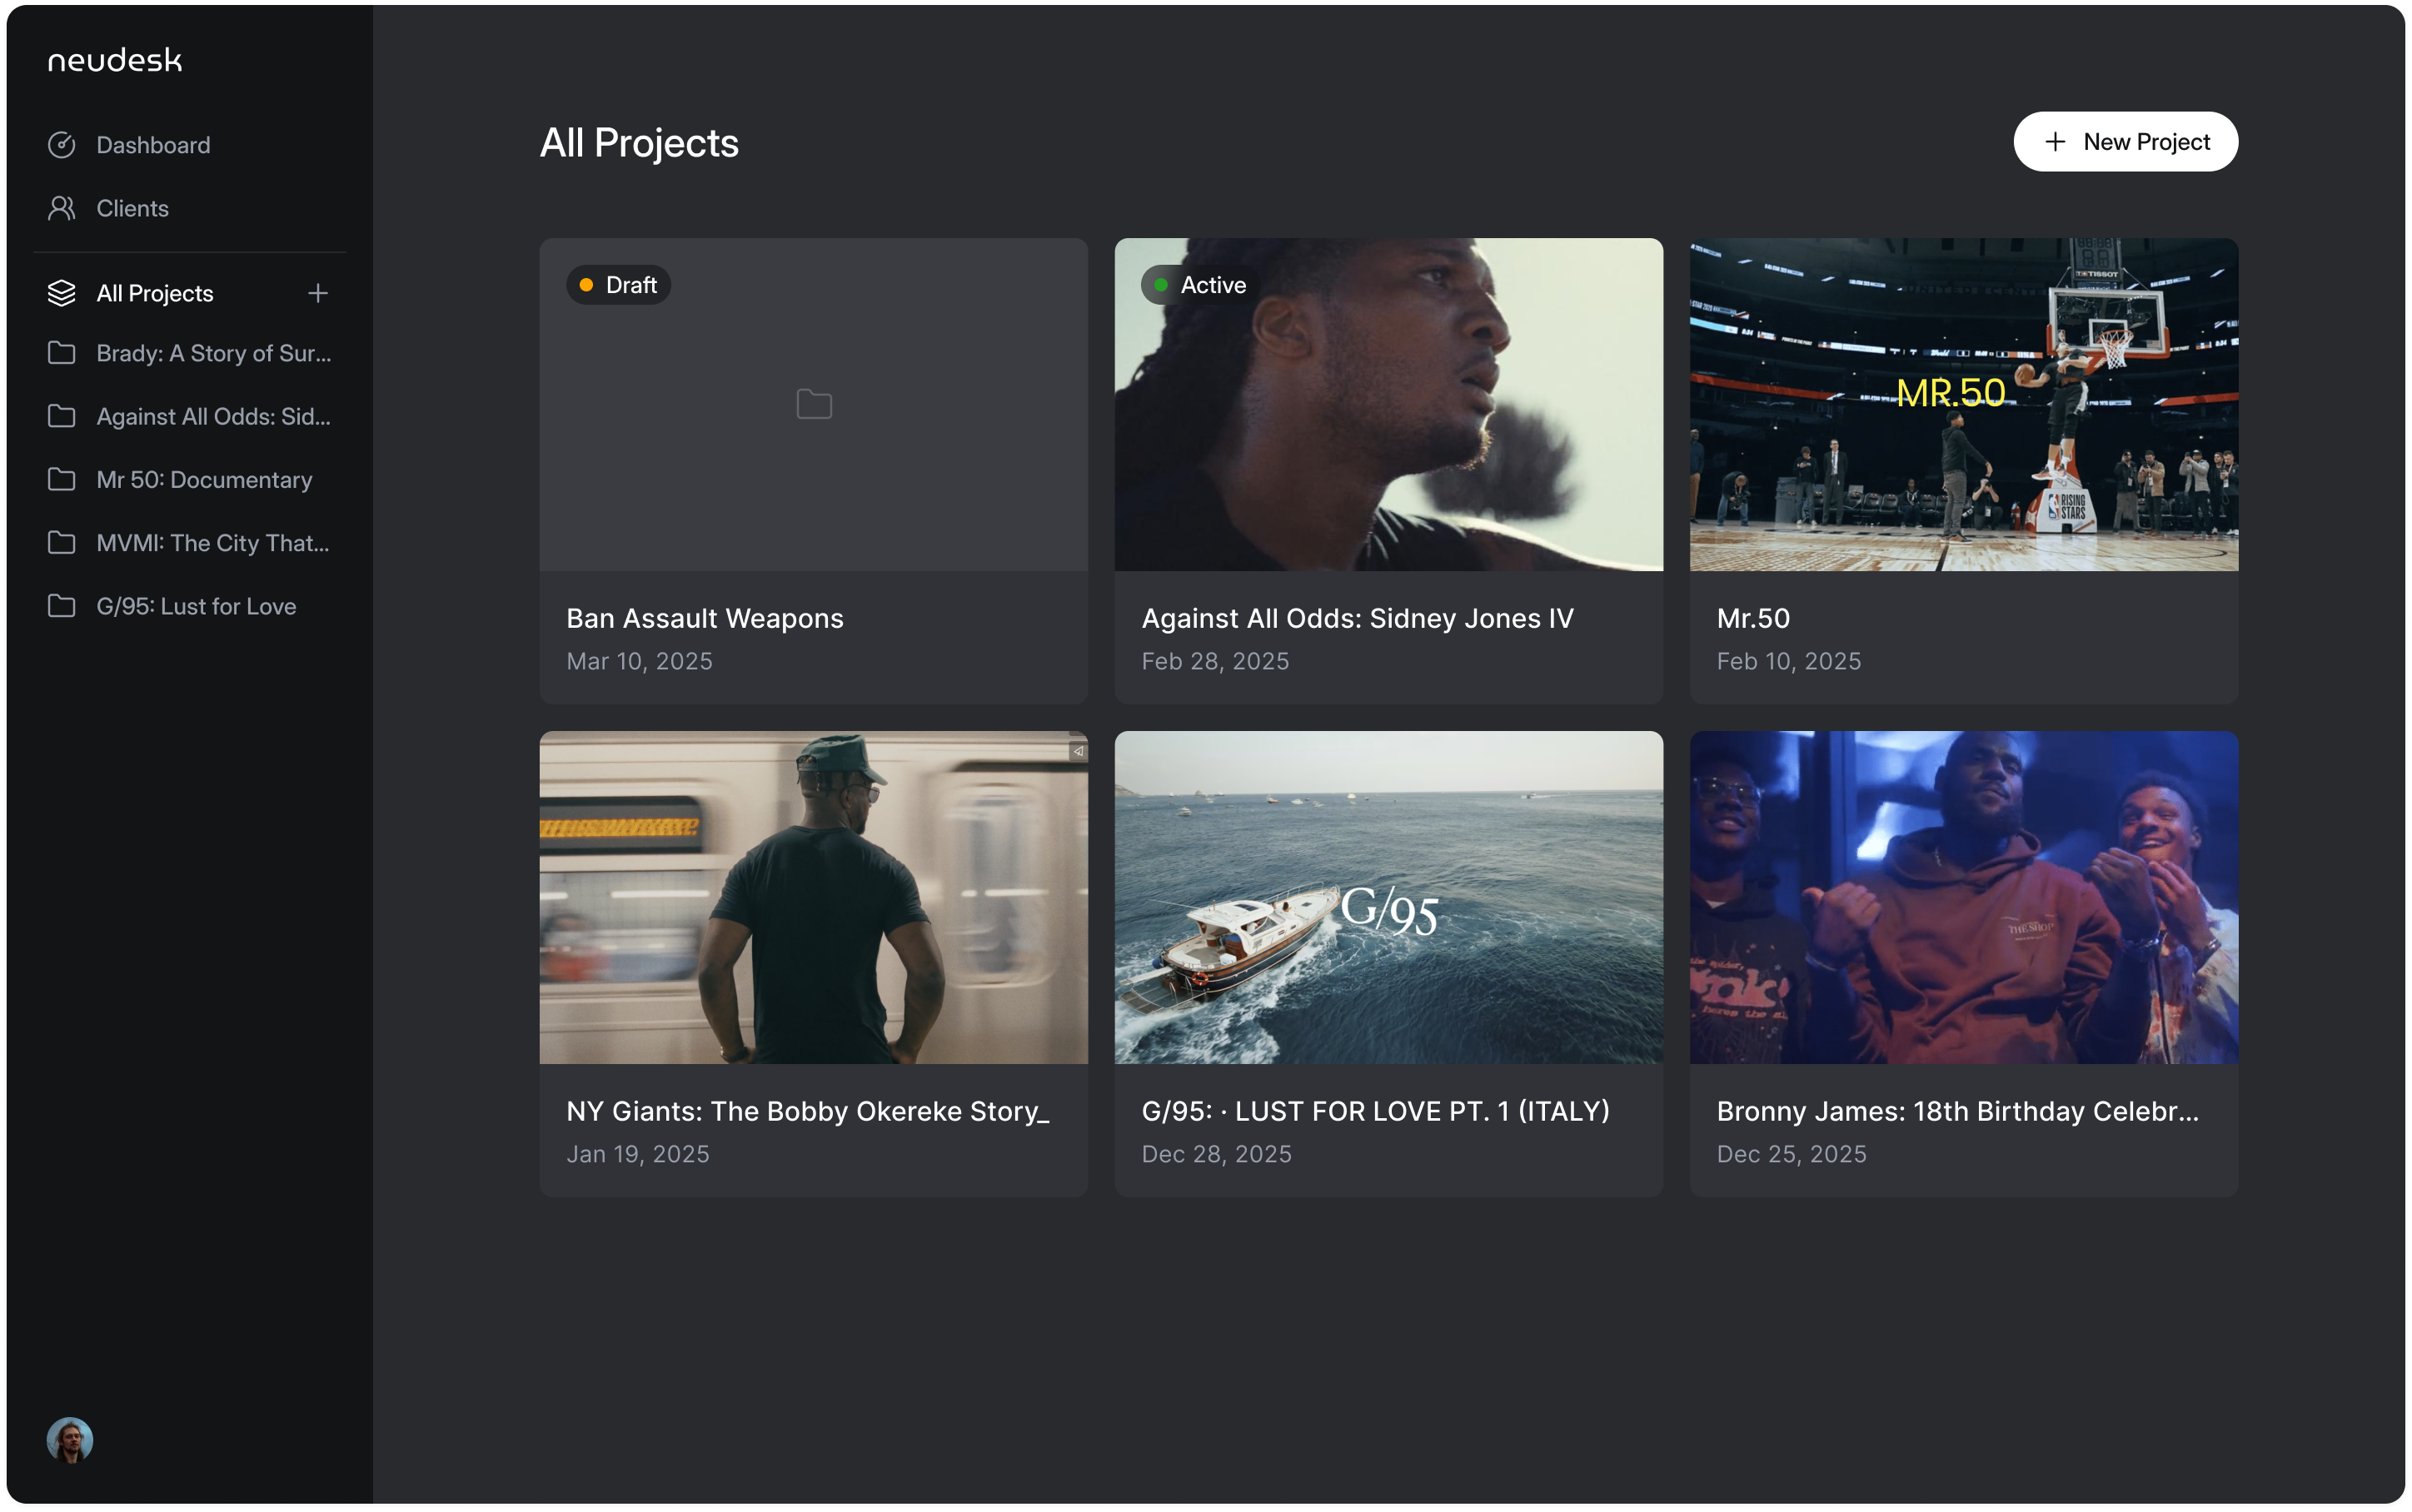This screenshot has width=2412, height=1512.
Task: Click the Clients person icon in sidebar
Action: coord(62,208)
